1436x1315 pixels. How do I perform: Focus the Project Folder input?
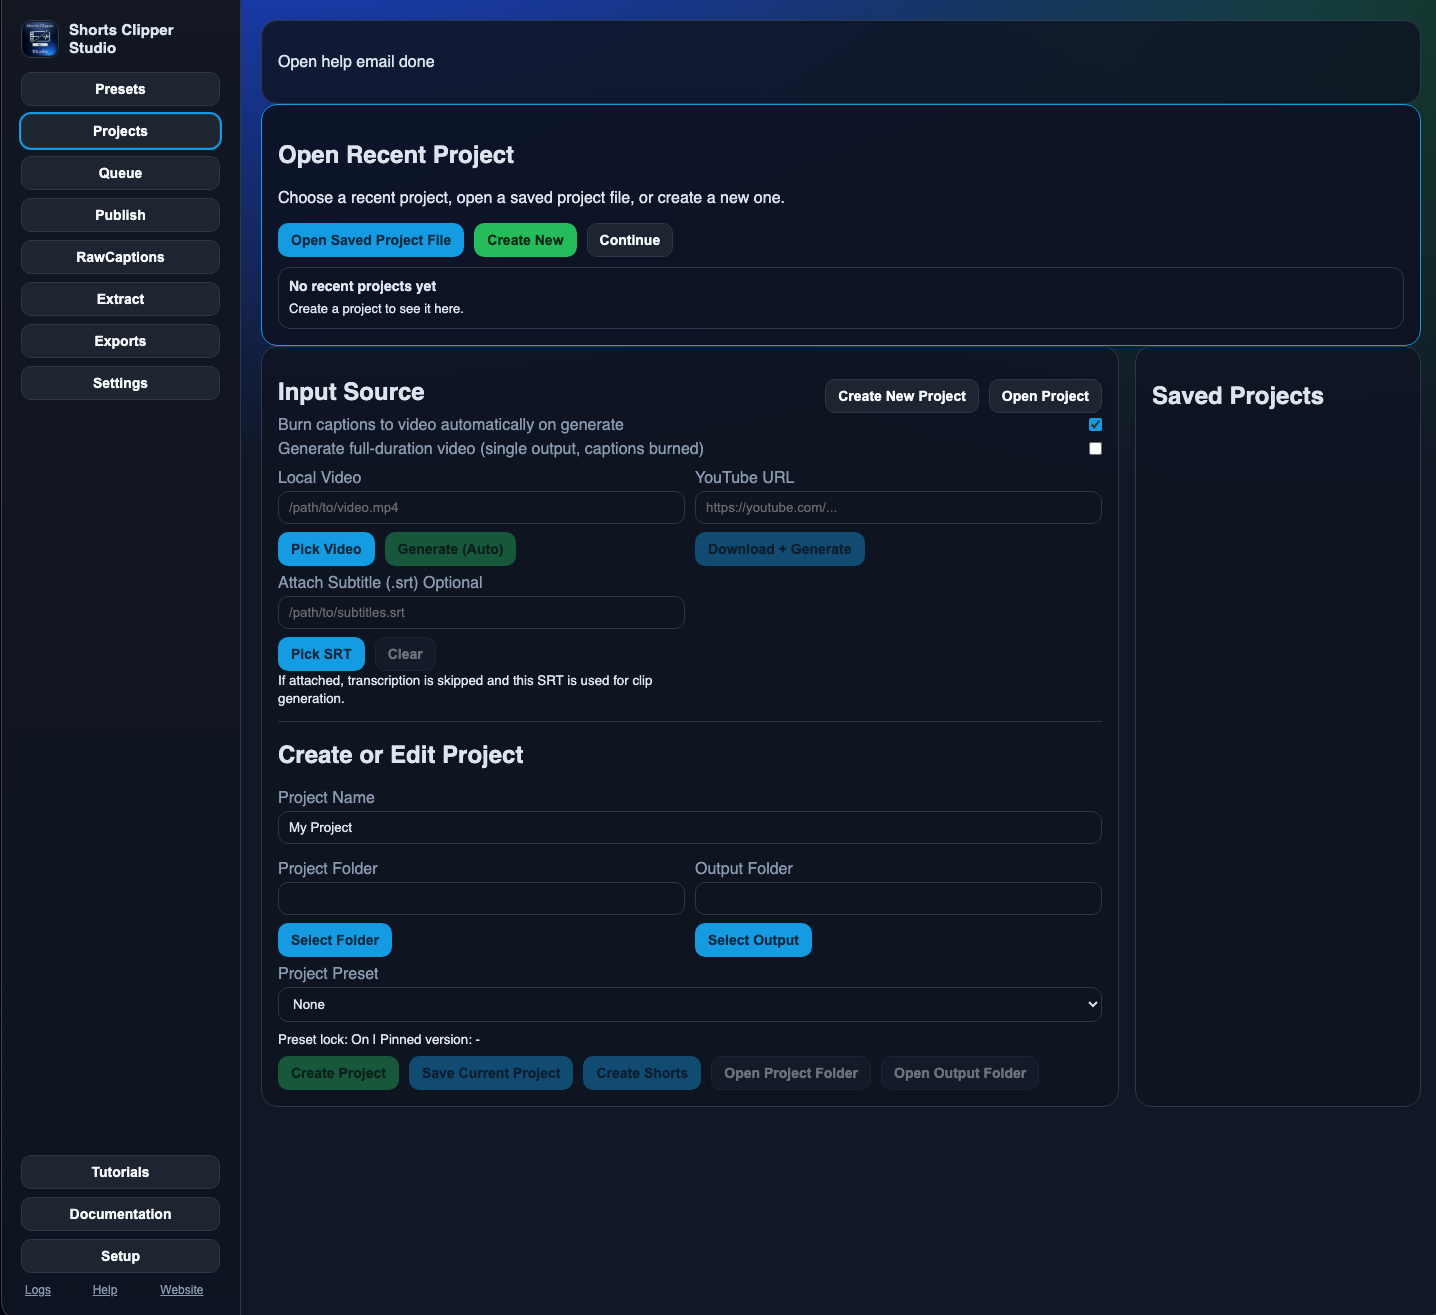[x=481, y=898]
